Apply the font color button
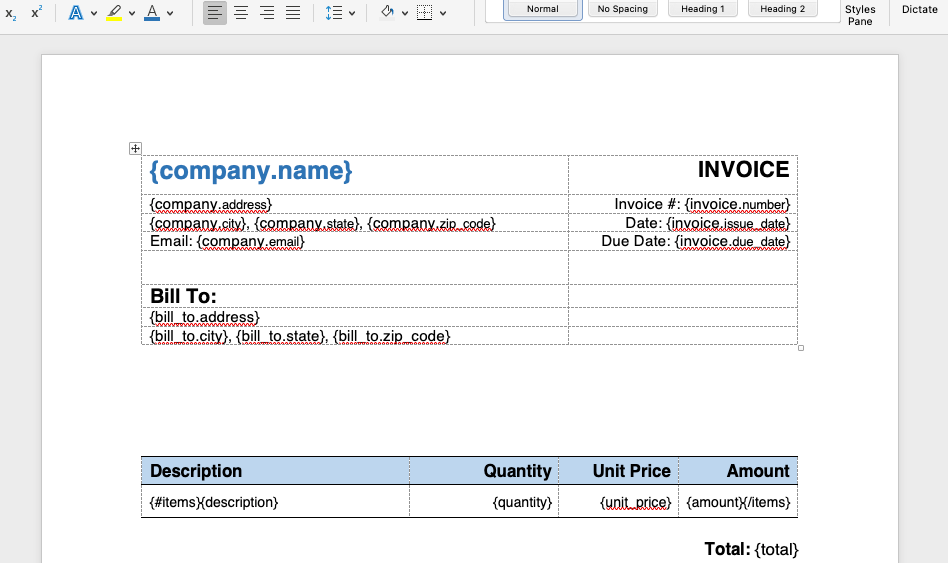 click(x=152, y=13)
